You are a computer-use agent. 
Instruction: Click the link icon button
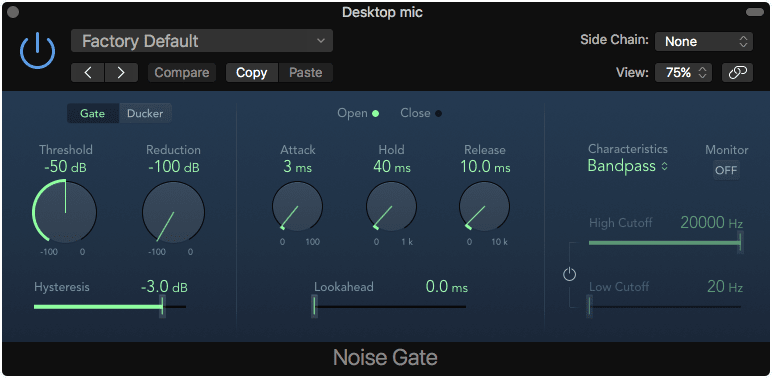coord(737,73)
